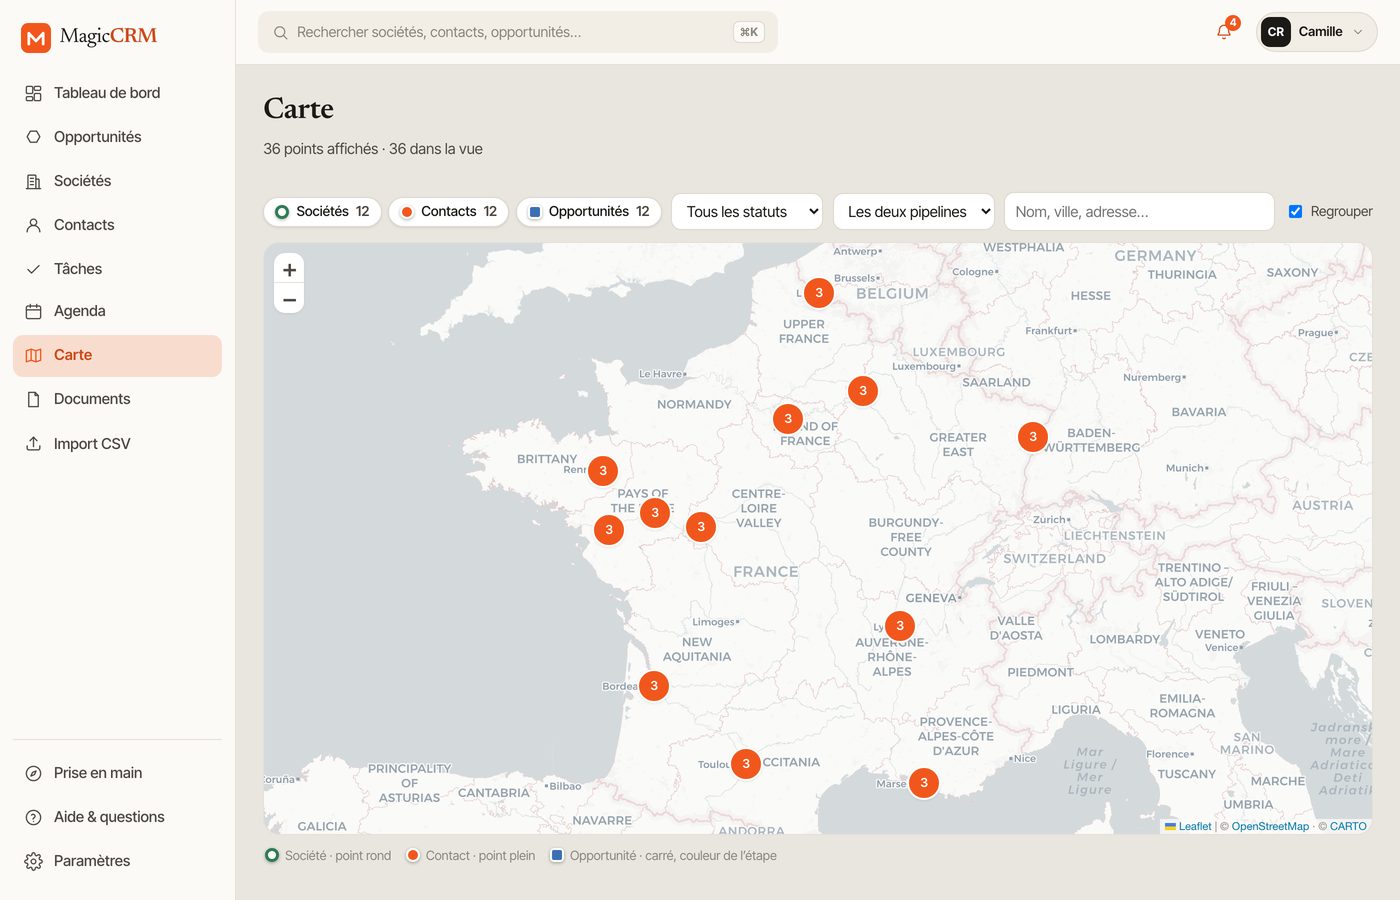Click the search magnifier icon
Screen dimensions: 1400x900
(x=281, y=32)
